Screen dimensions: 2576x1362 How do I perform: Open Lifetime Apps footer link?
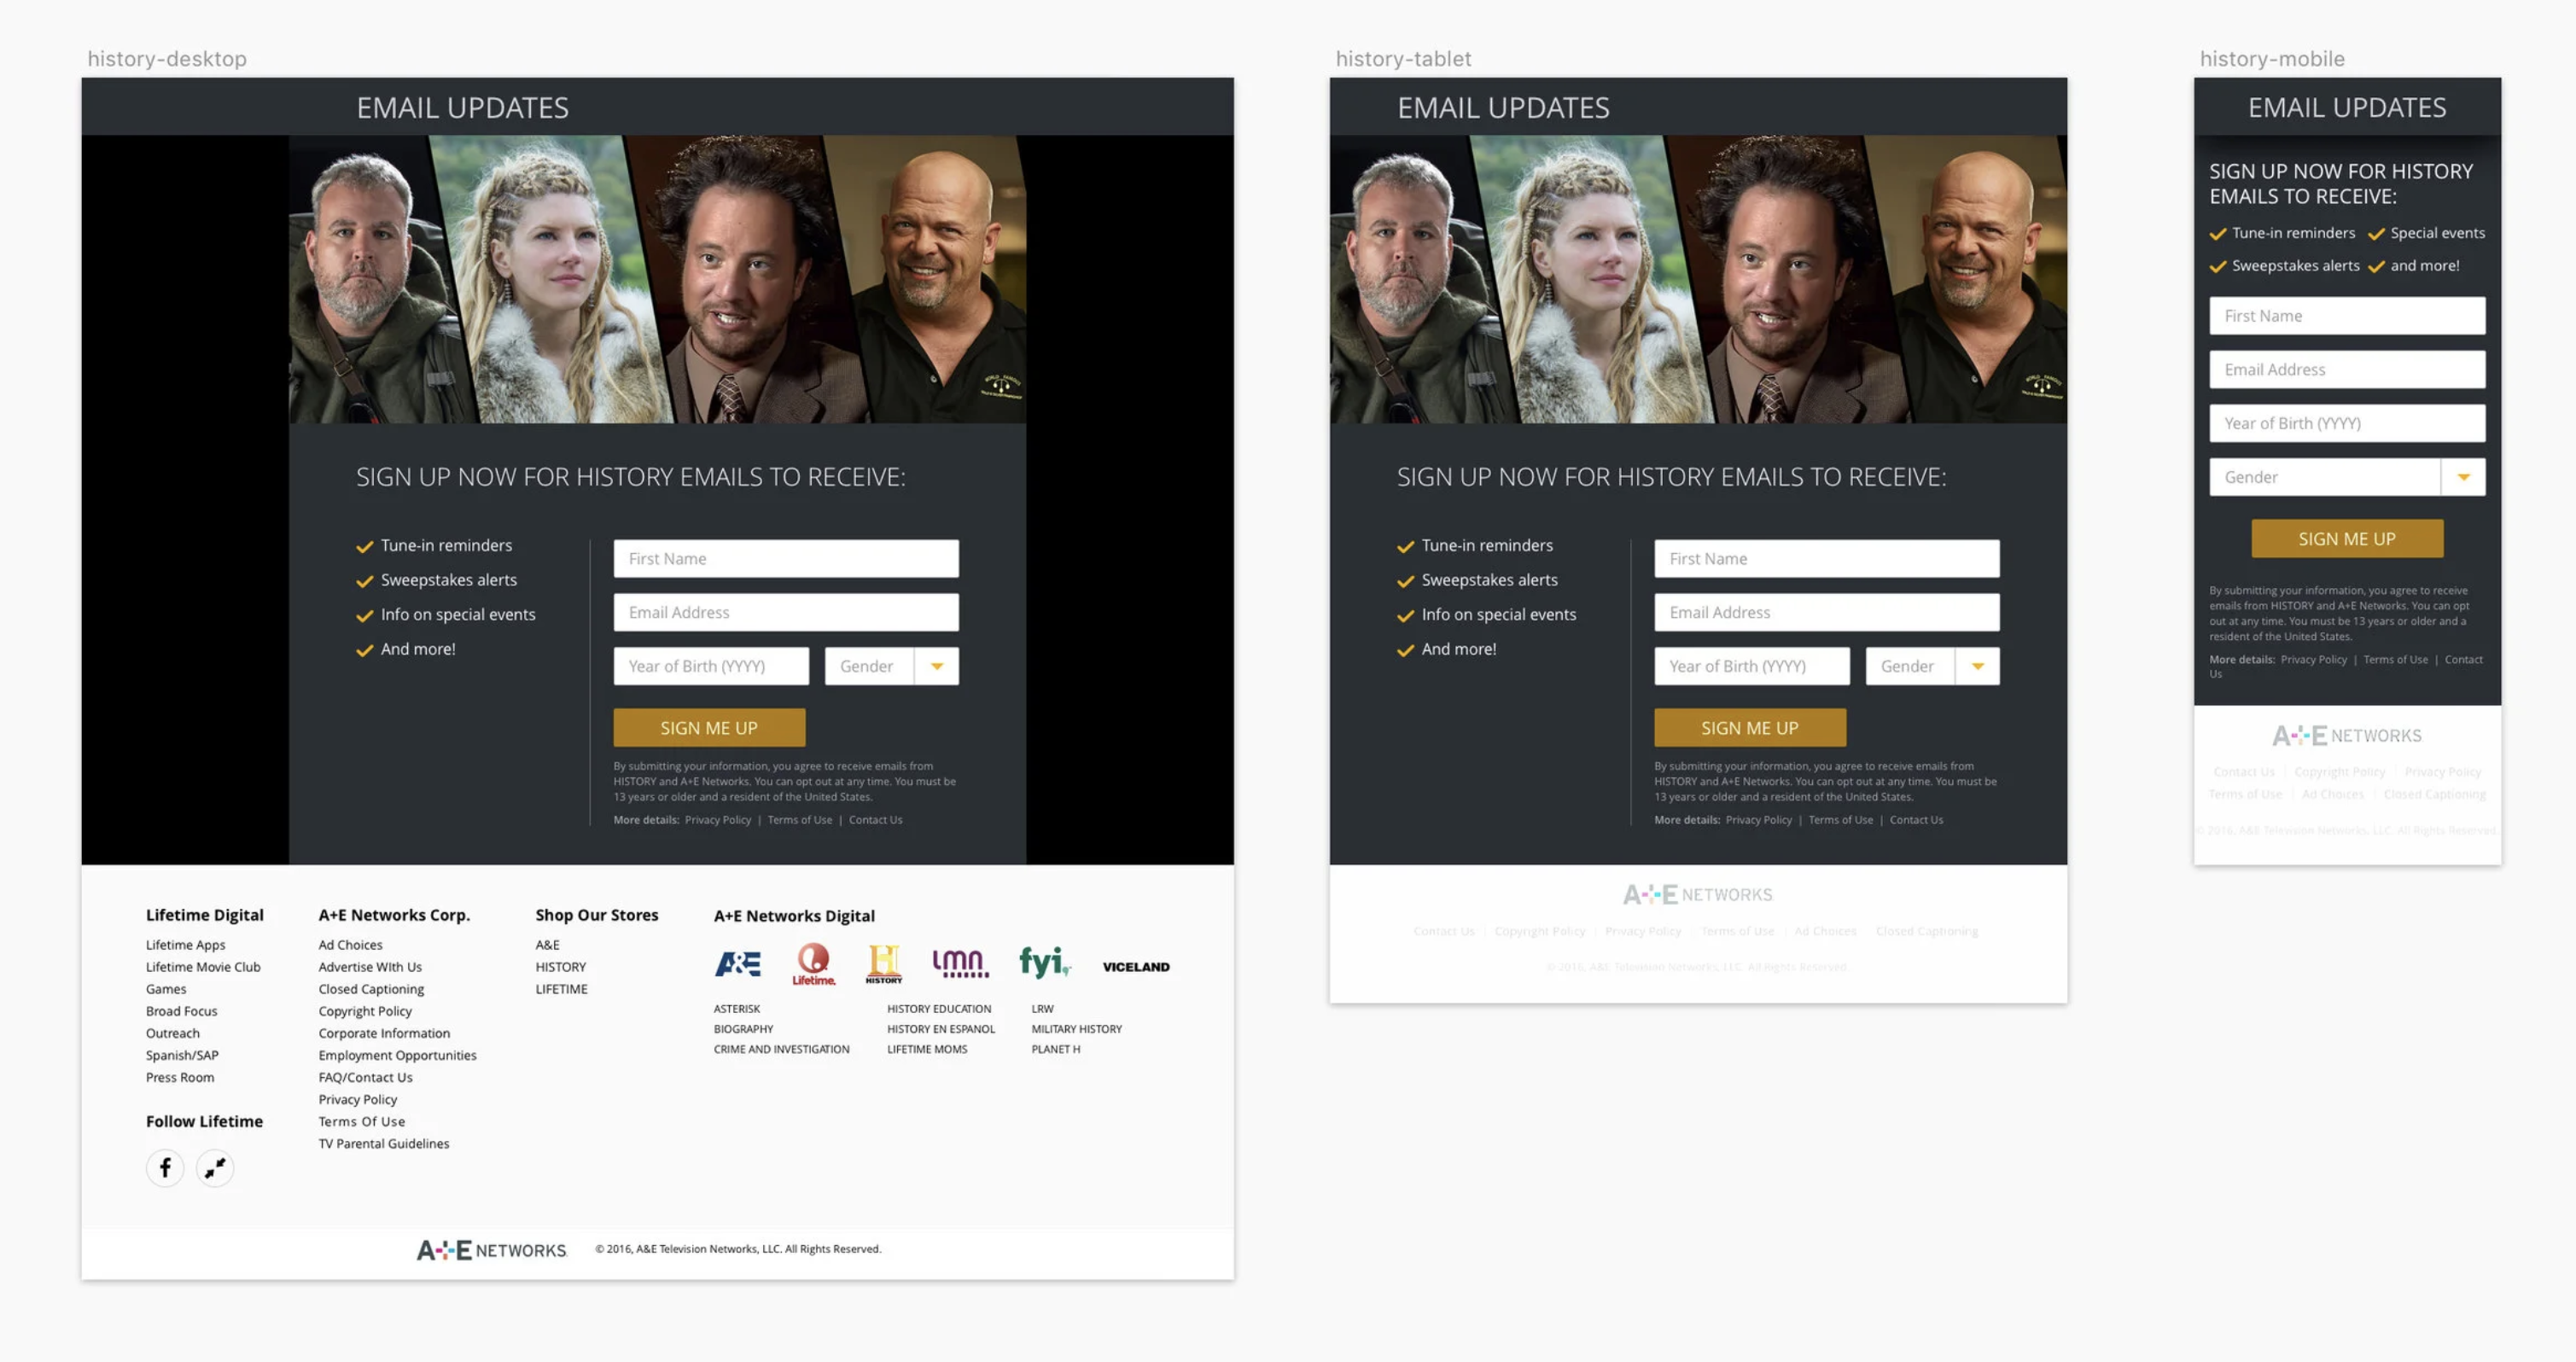click(186, 945)
